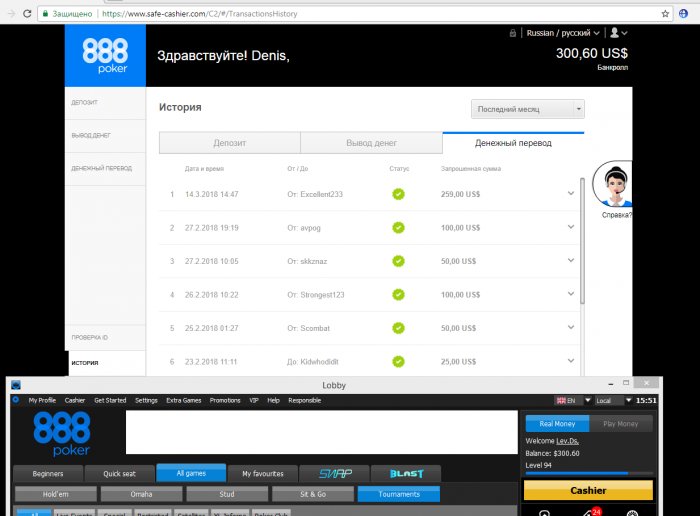This screenshot has height=516, width=700.
Task: Click the globe extension icon in browser
Action: [x=683, y=14]
